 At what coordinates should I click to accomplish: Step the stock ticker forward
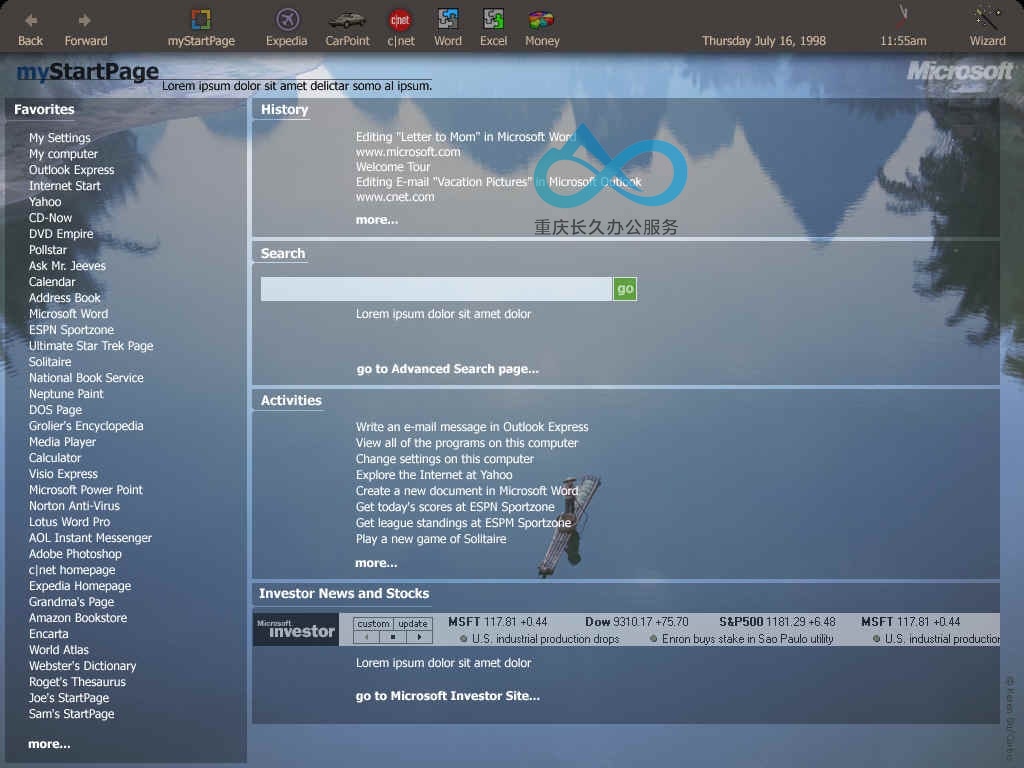(419, 637)
